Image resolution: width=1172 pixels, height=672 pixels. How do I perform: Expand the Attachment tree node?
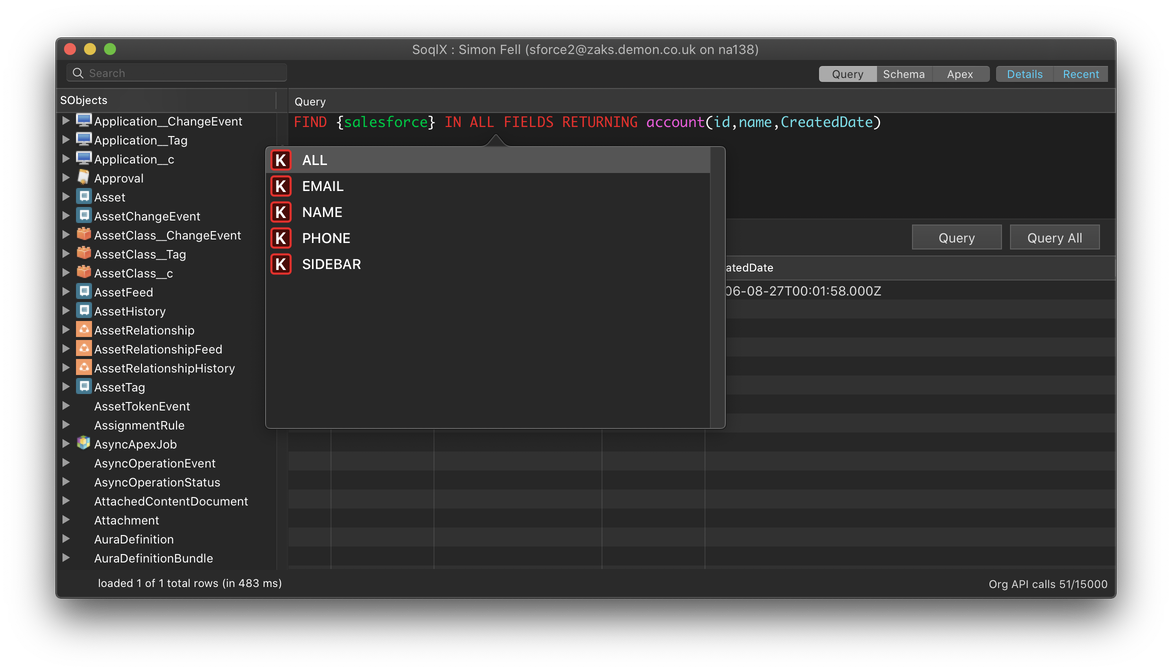66,520
